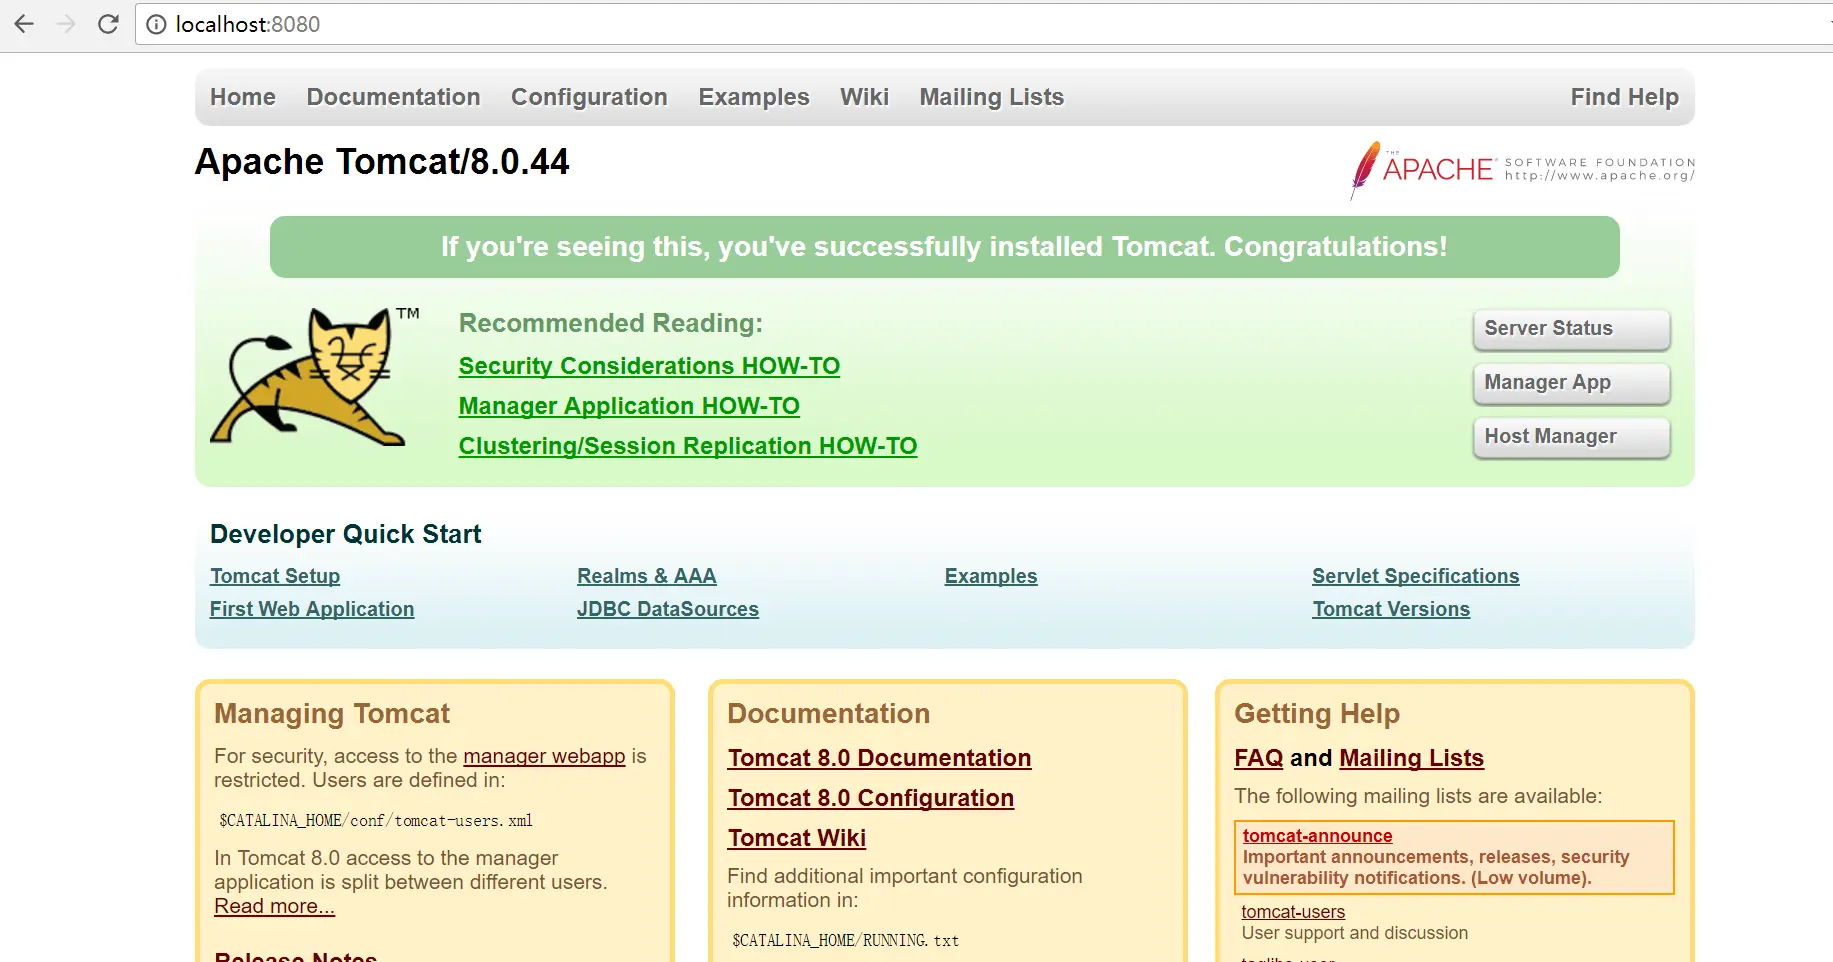Image resolution: width=1833 pixels, height=962 pixels.
Task: Open the Documentation navigation item
Action: pos(393,97)
